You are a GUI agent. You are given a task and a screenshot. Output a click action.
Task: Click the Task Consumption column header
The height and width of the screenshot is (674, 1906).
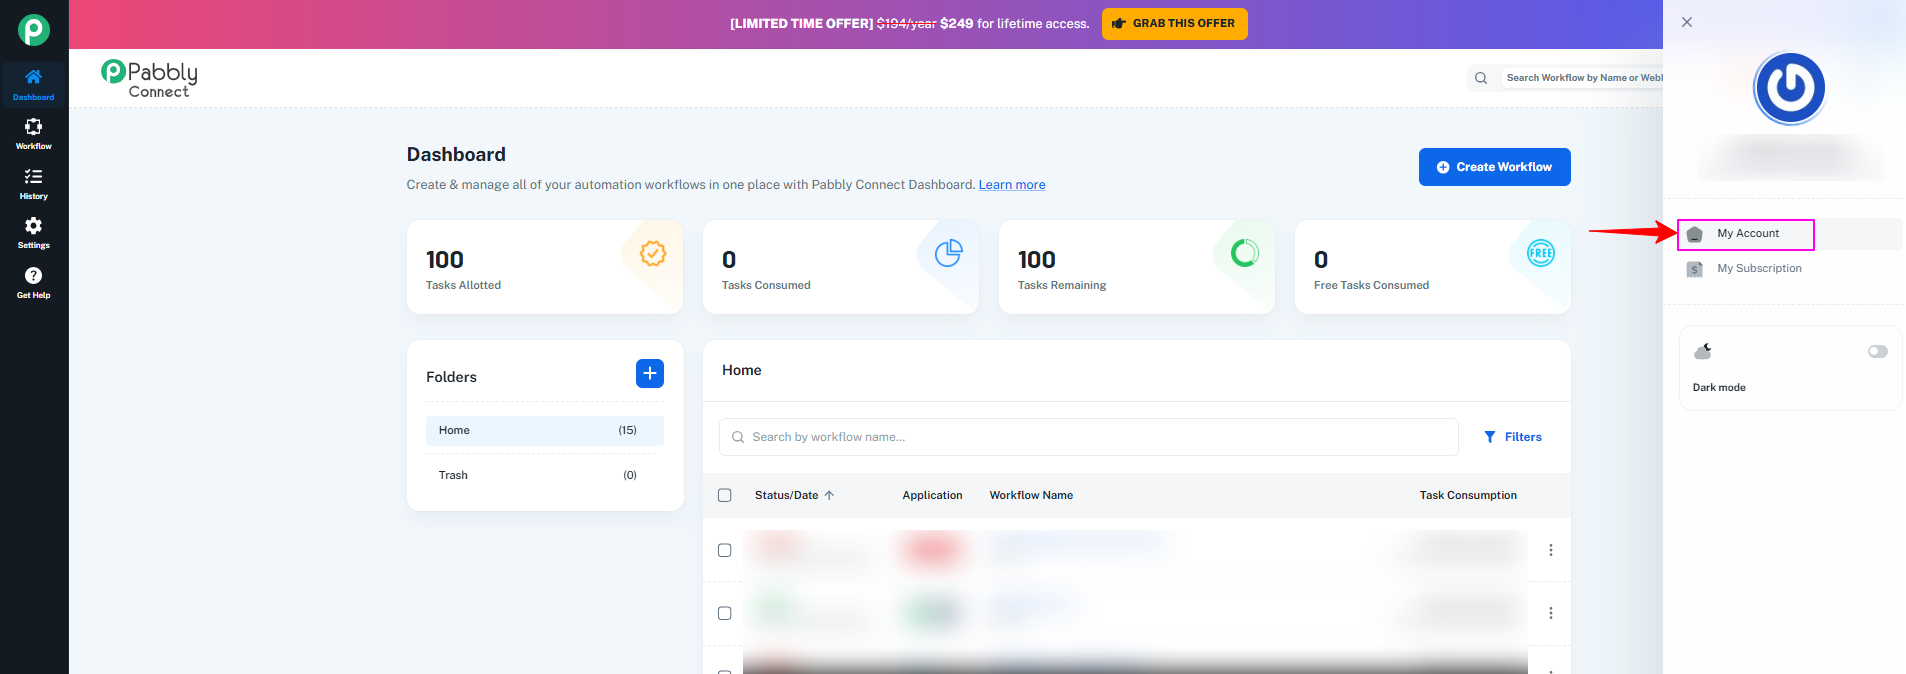click(x=1468, y=495)
